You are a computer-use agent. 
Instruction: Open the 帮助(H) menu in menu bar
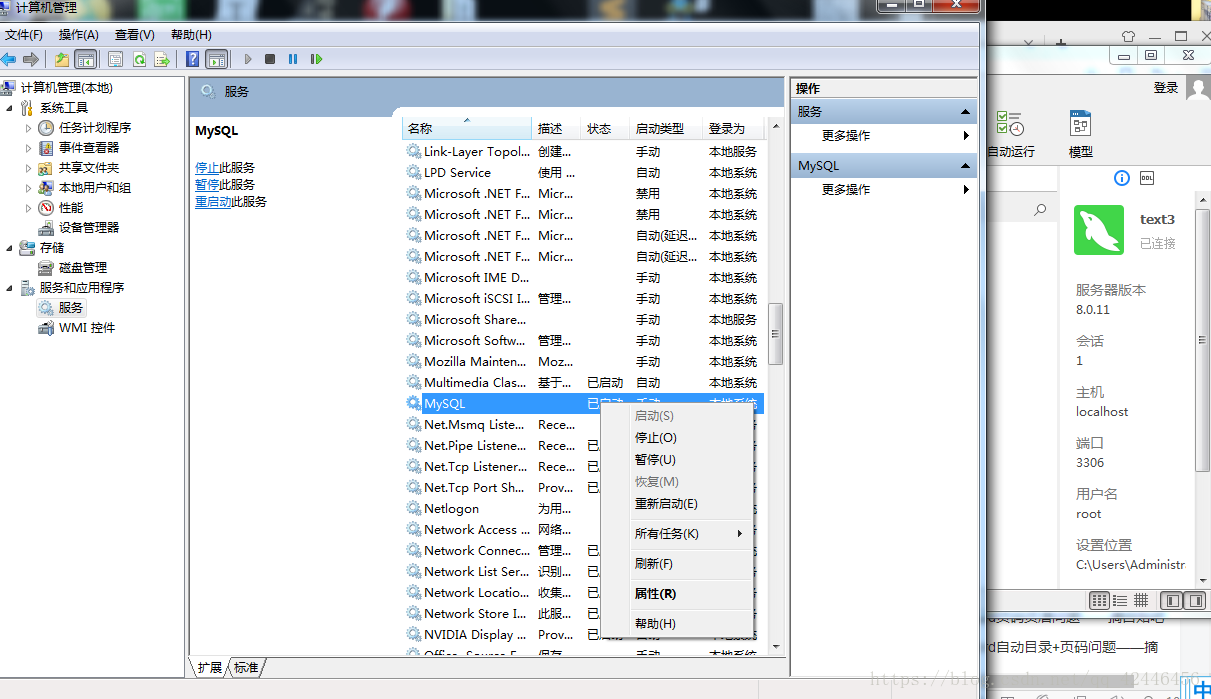(191, 35)
